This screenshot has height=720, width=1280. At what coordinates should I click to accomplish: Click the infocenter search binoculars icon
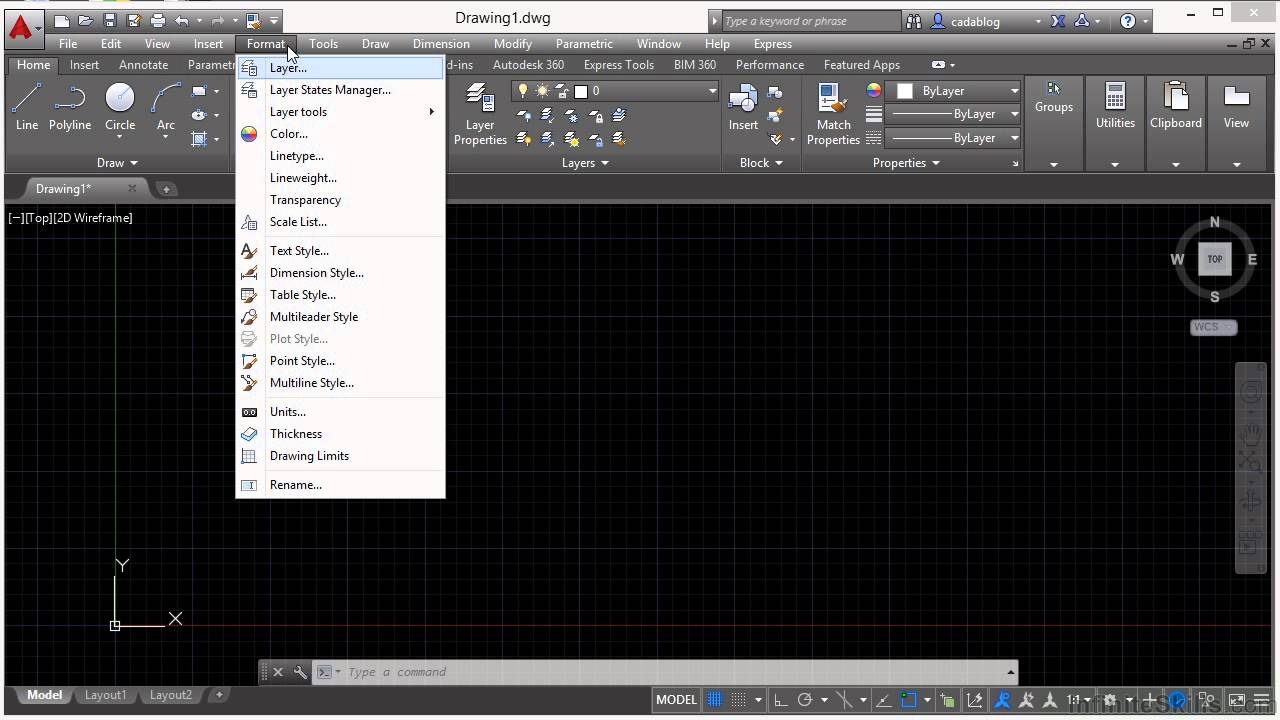[914, 21]
